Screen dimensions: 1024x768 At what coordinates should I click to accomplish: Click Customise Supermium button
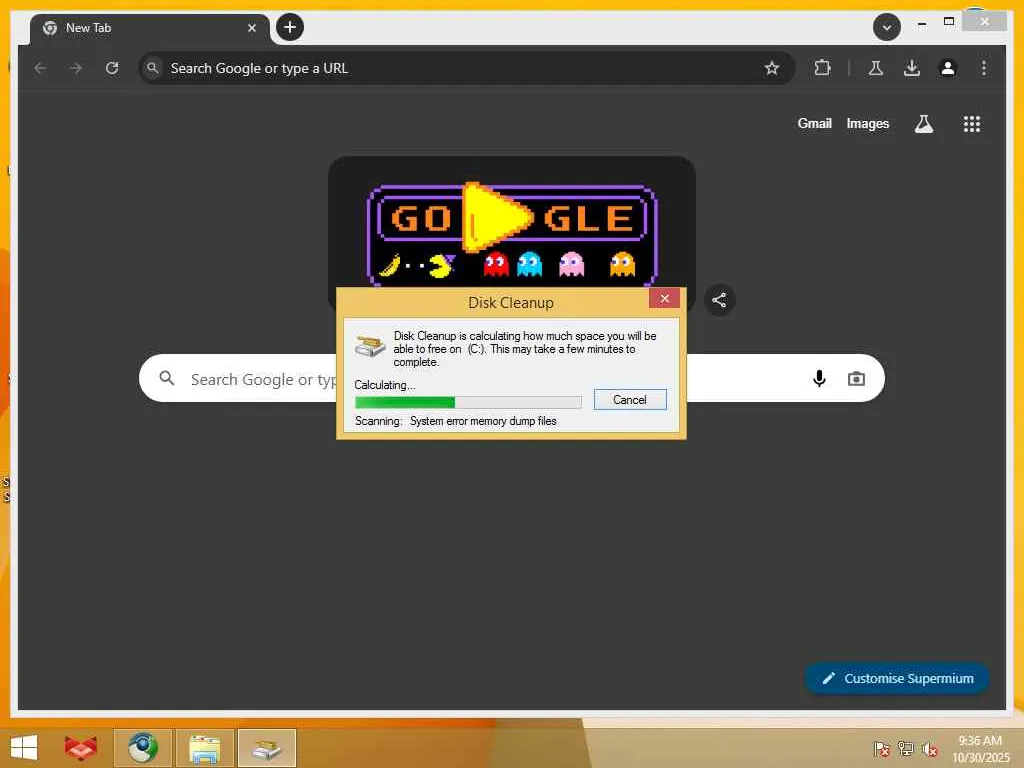coord(897,679)
